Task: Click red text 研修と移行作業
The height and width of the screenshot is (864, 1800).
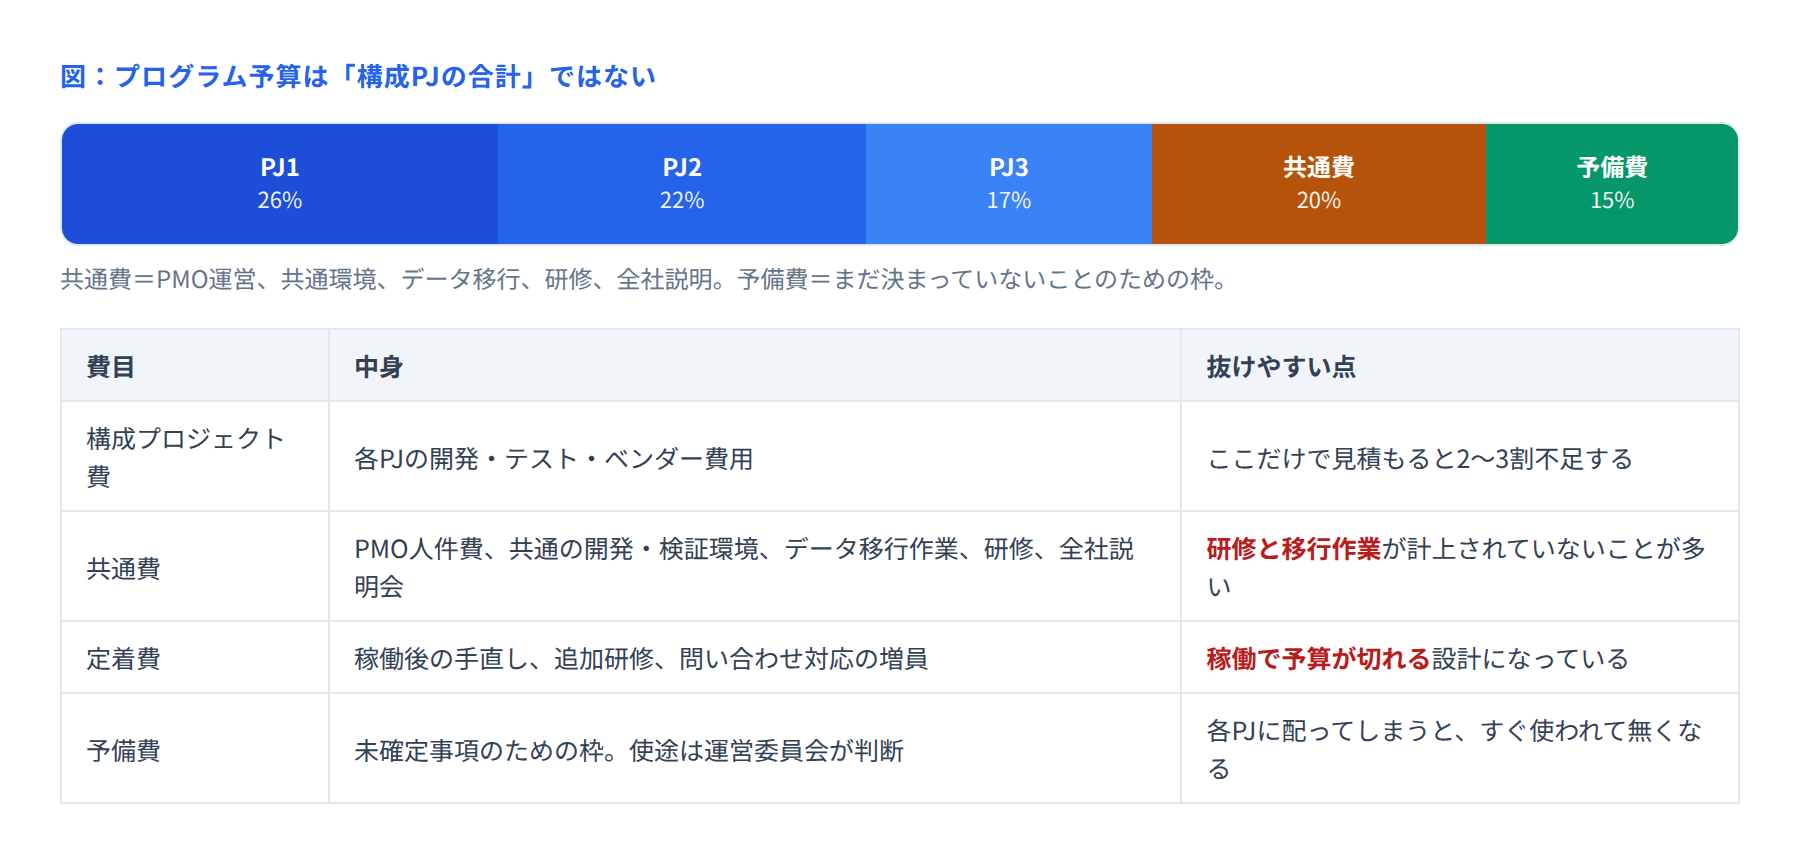Action: [1293, 549]
